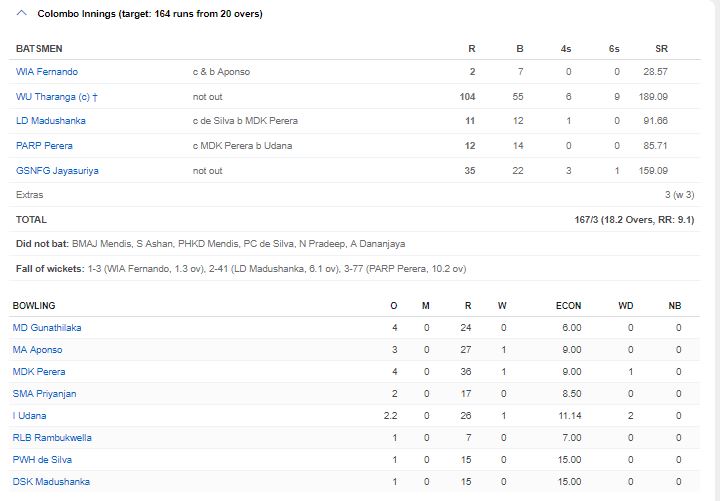Open GSNFG Jayasuriya player page
720x501 pixels.
[57, 171]
